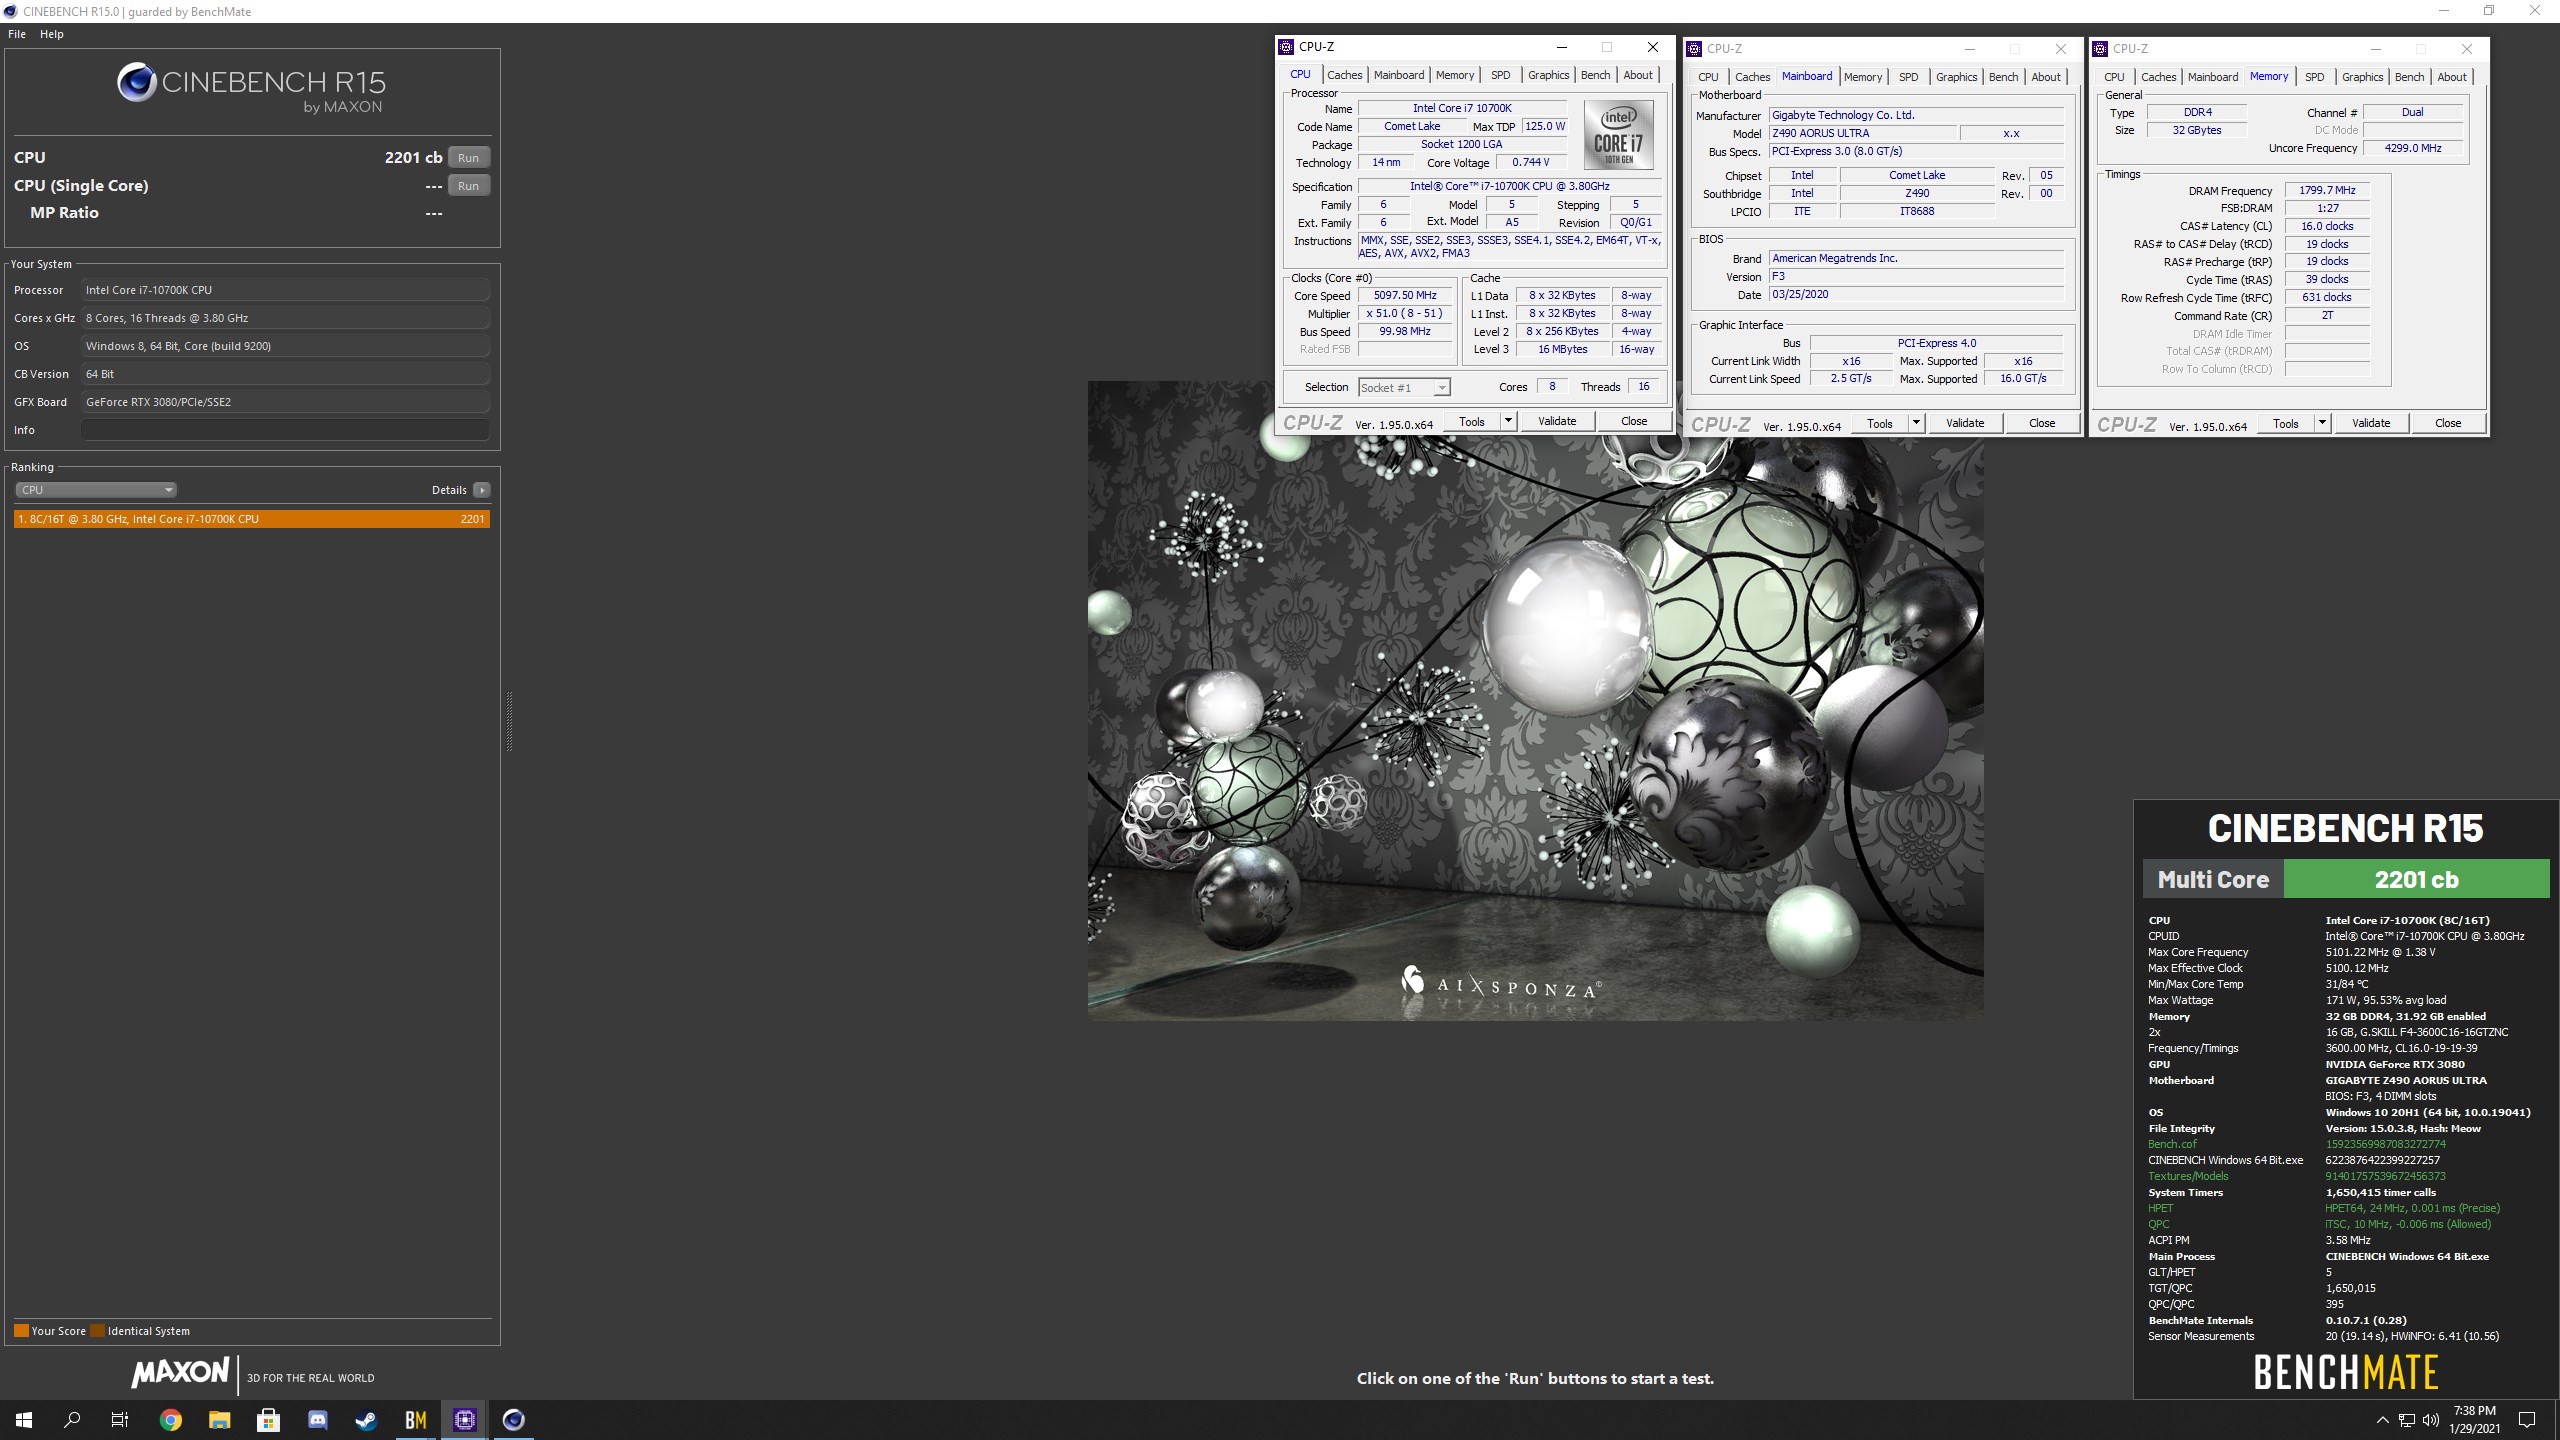Open the Help menu in Cinebench
This screenshot has width=2560, height=1440.
point(52,34)
